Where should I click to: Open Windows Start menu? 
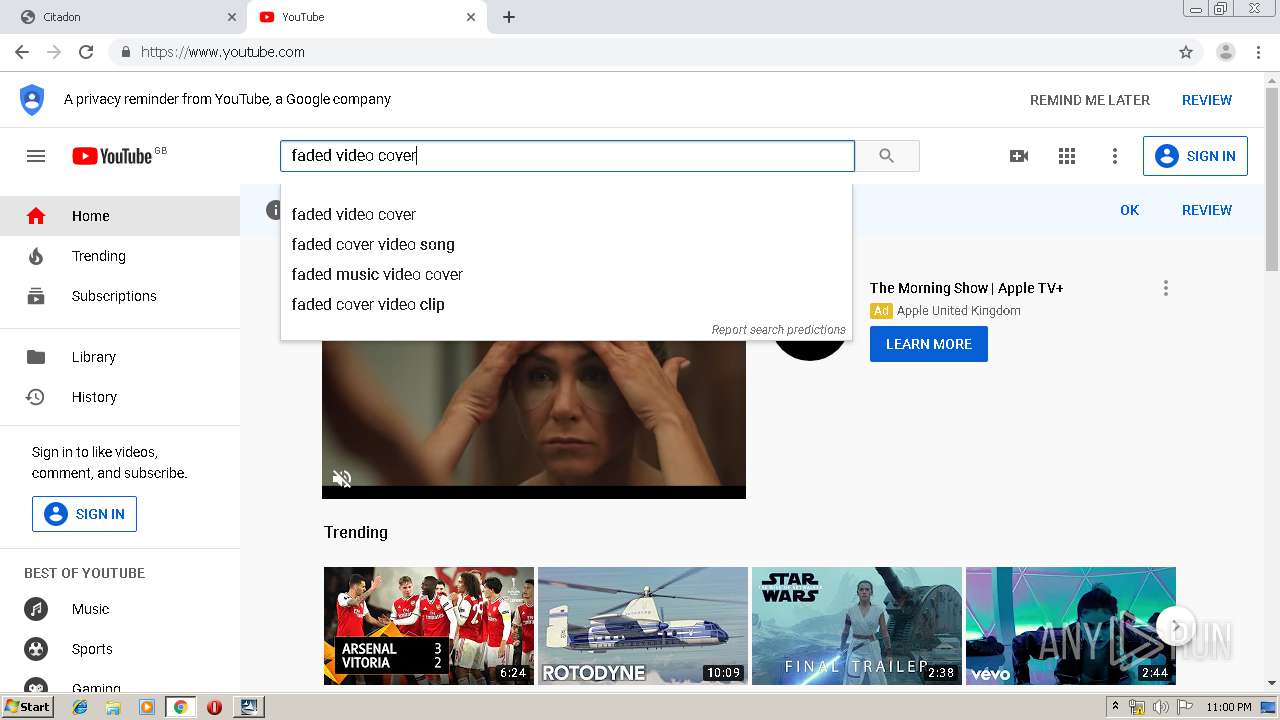[27, 707]
